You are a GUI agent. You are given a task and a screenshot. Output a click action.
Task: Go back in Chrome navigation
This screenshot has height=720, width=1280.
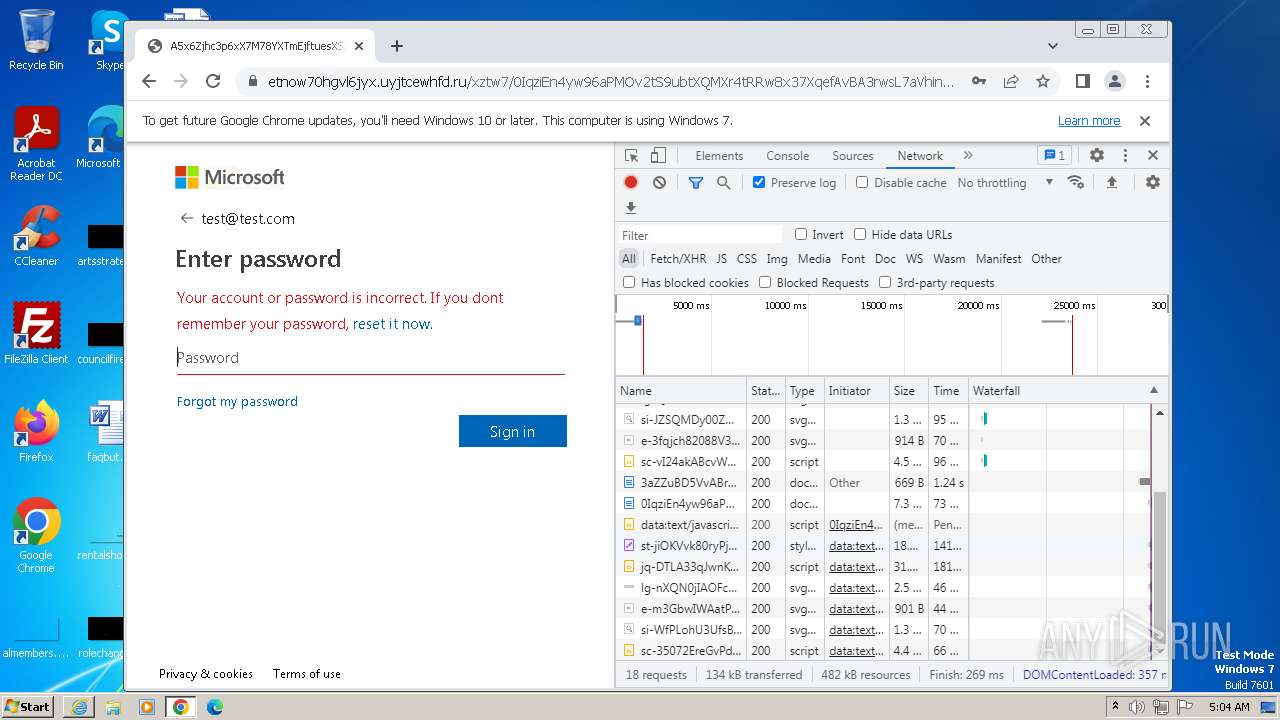pyautogui.click(x=149, y=81)
